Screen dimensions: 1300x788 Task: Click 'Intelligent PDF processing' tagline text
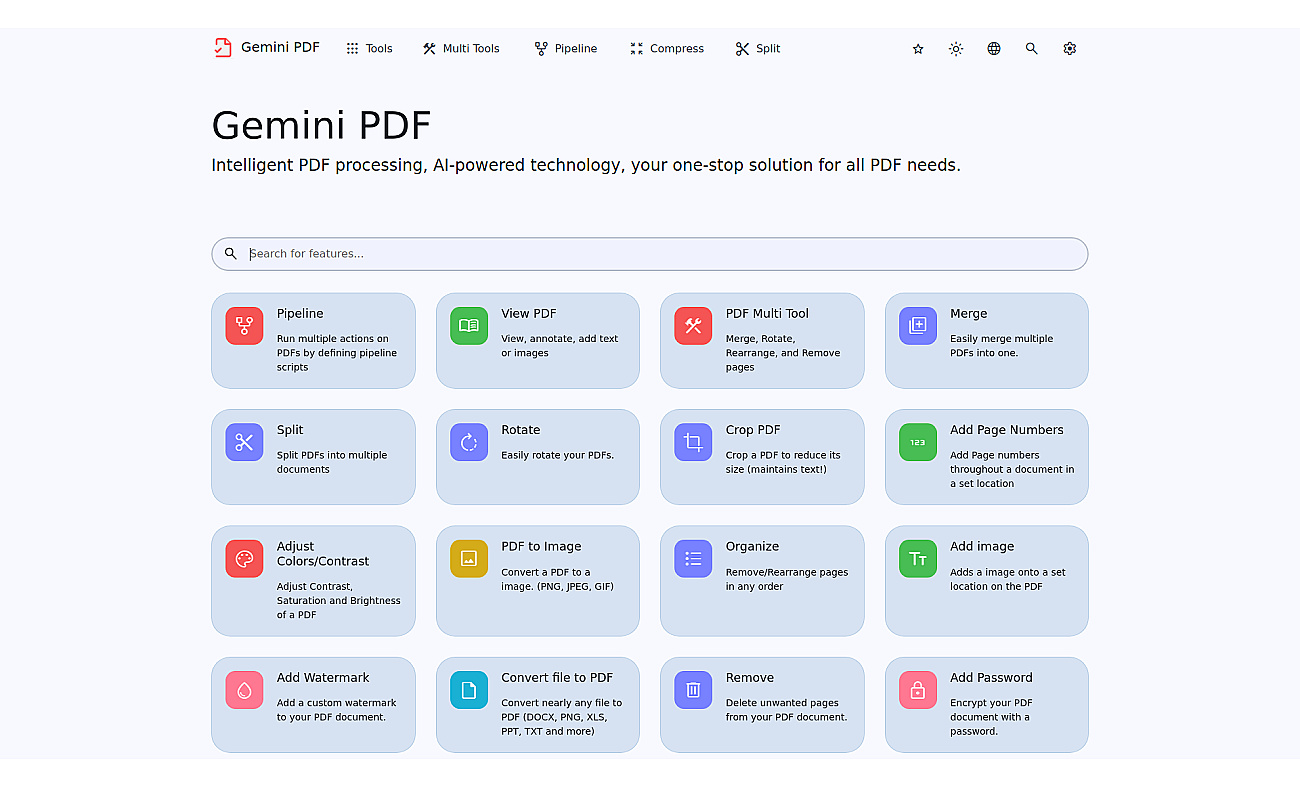586,165
